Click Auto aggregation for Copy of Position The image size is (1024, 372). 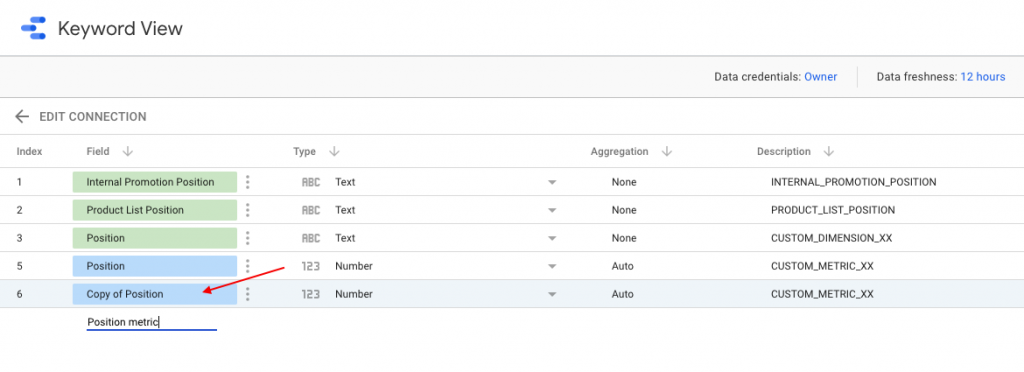coord(622,294)
